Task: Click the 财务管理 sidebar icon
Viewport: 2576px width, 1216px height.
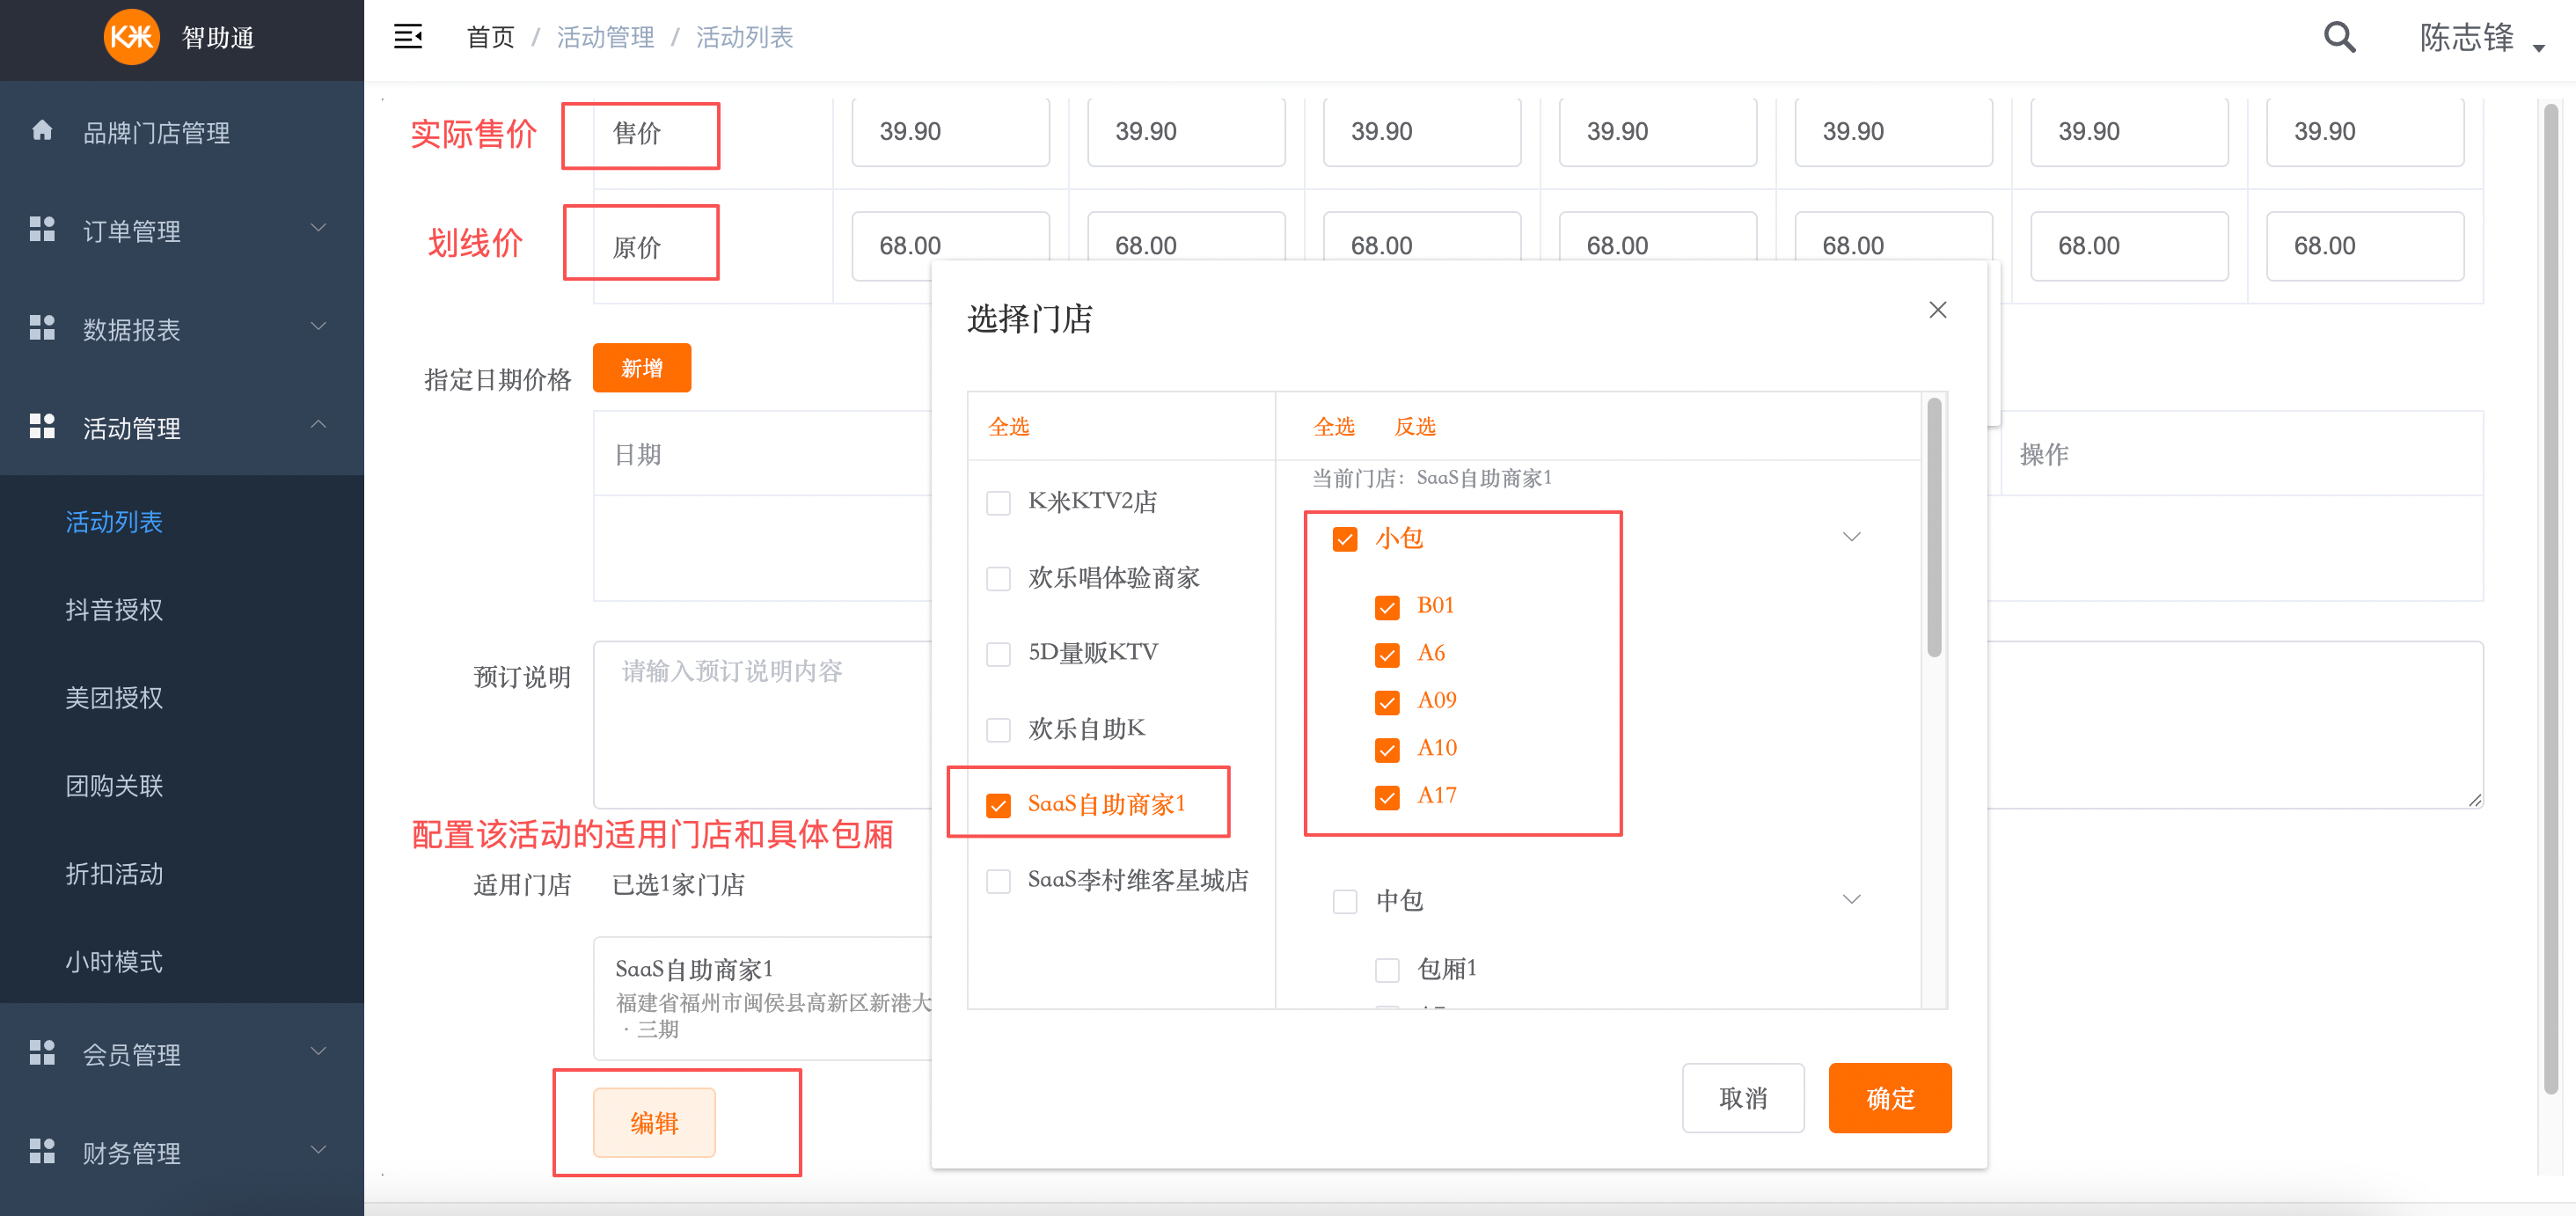Action: [x=42, y=1150]
